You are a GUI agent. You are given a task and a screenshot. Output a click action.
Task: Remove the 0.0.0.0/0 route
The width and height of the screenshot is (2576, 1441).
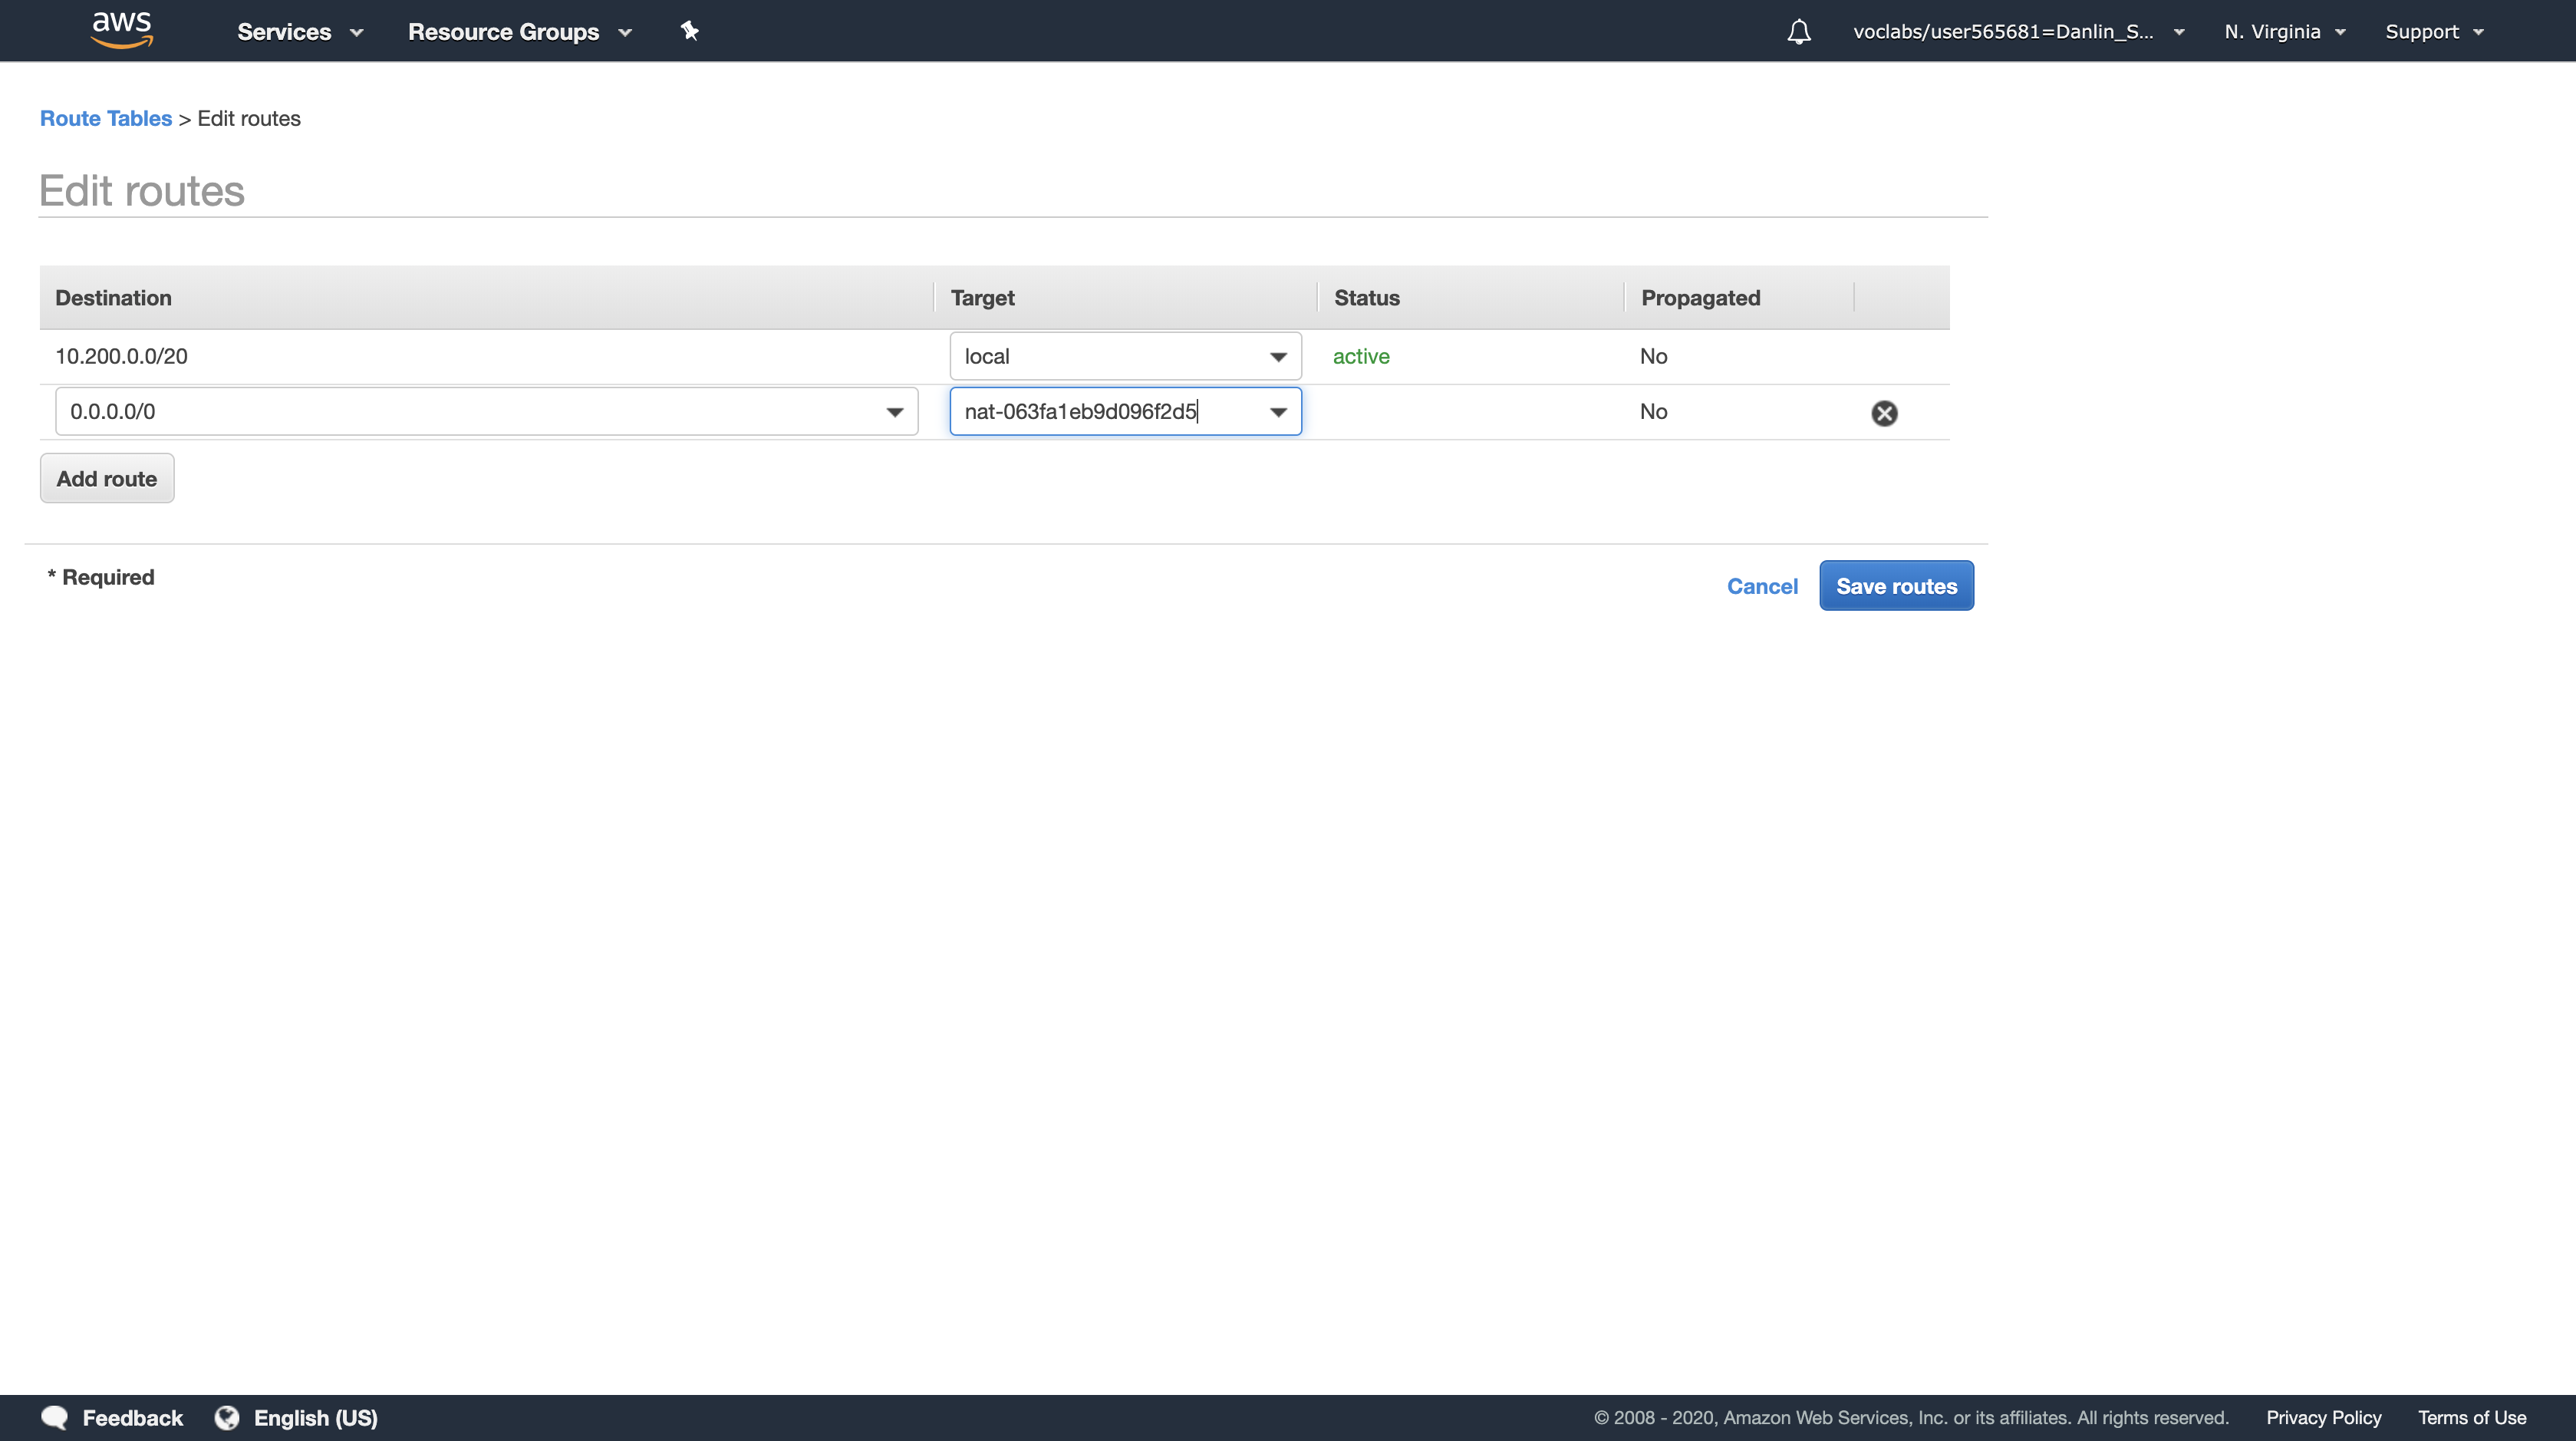(x=1884, y=413)
